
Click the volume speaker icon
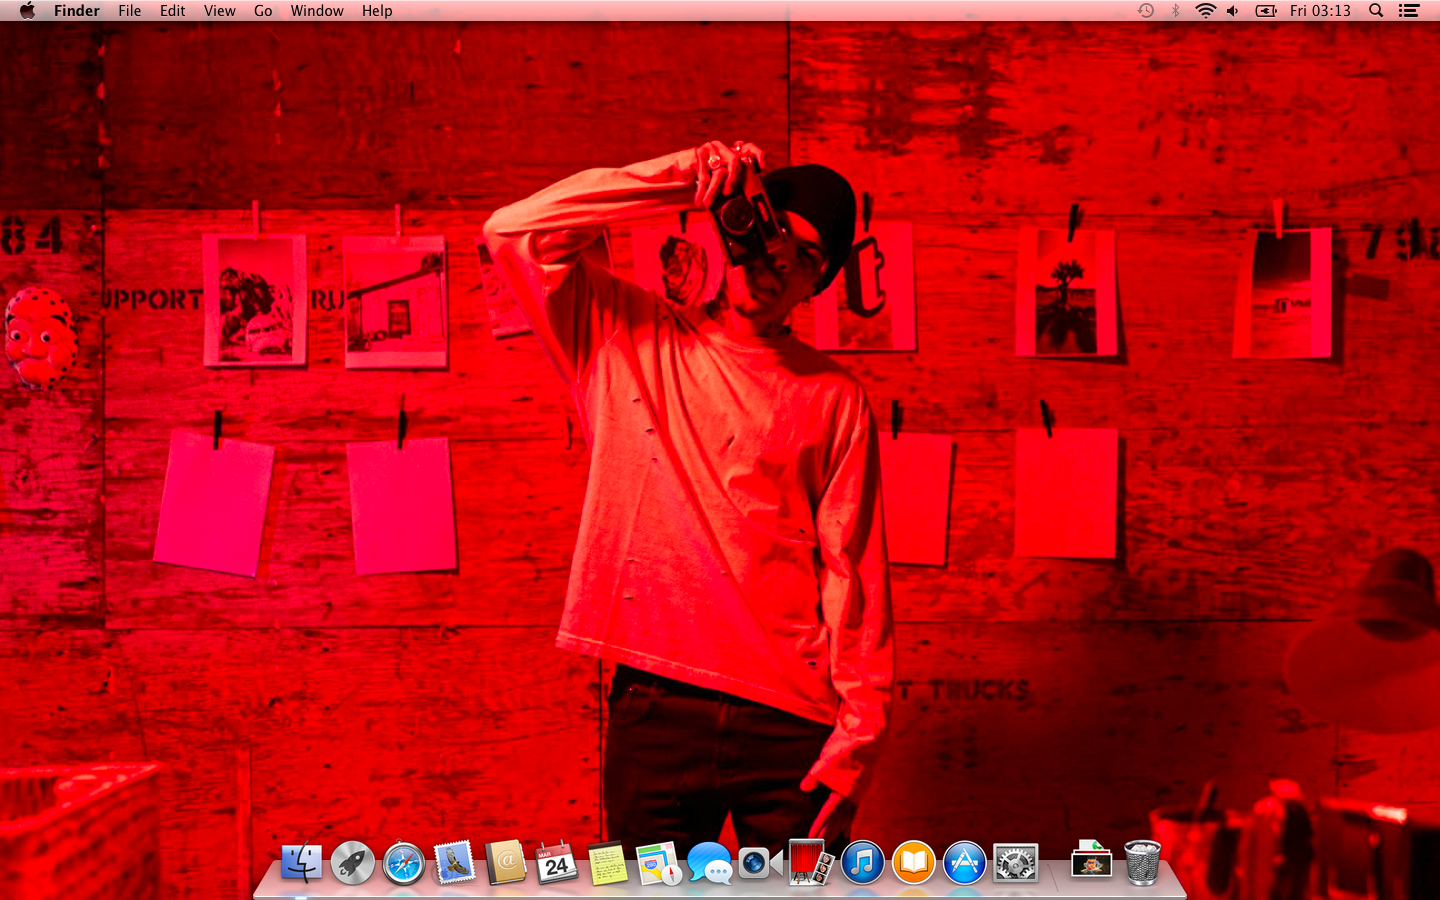tap(1233, 11)
